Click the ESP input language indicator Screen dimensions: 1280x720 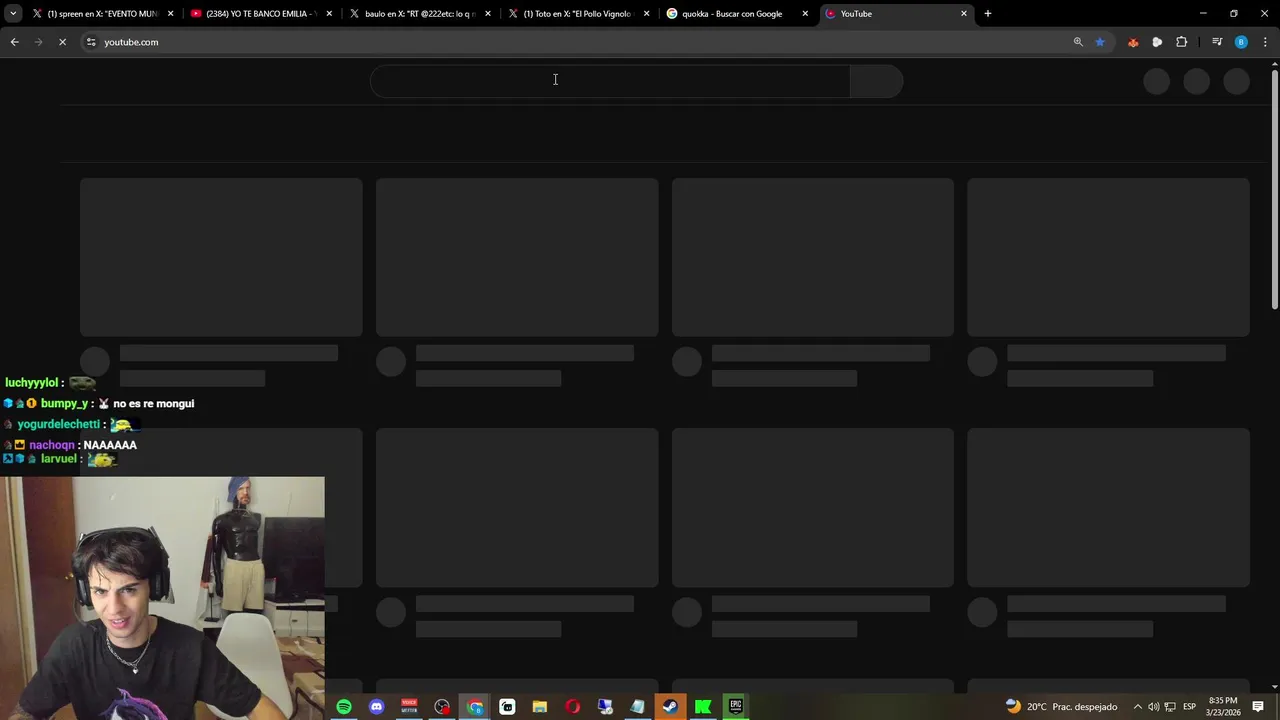[1190, 707]
